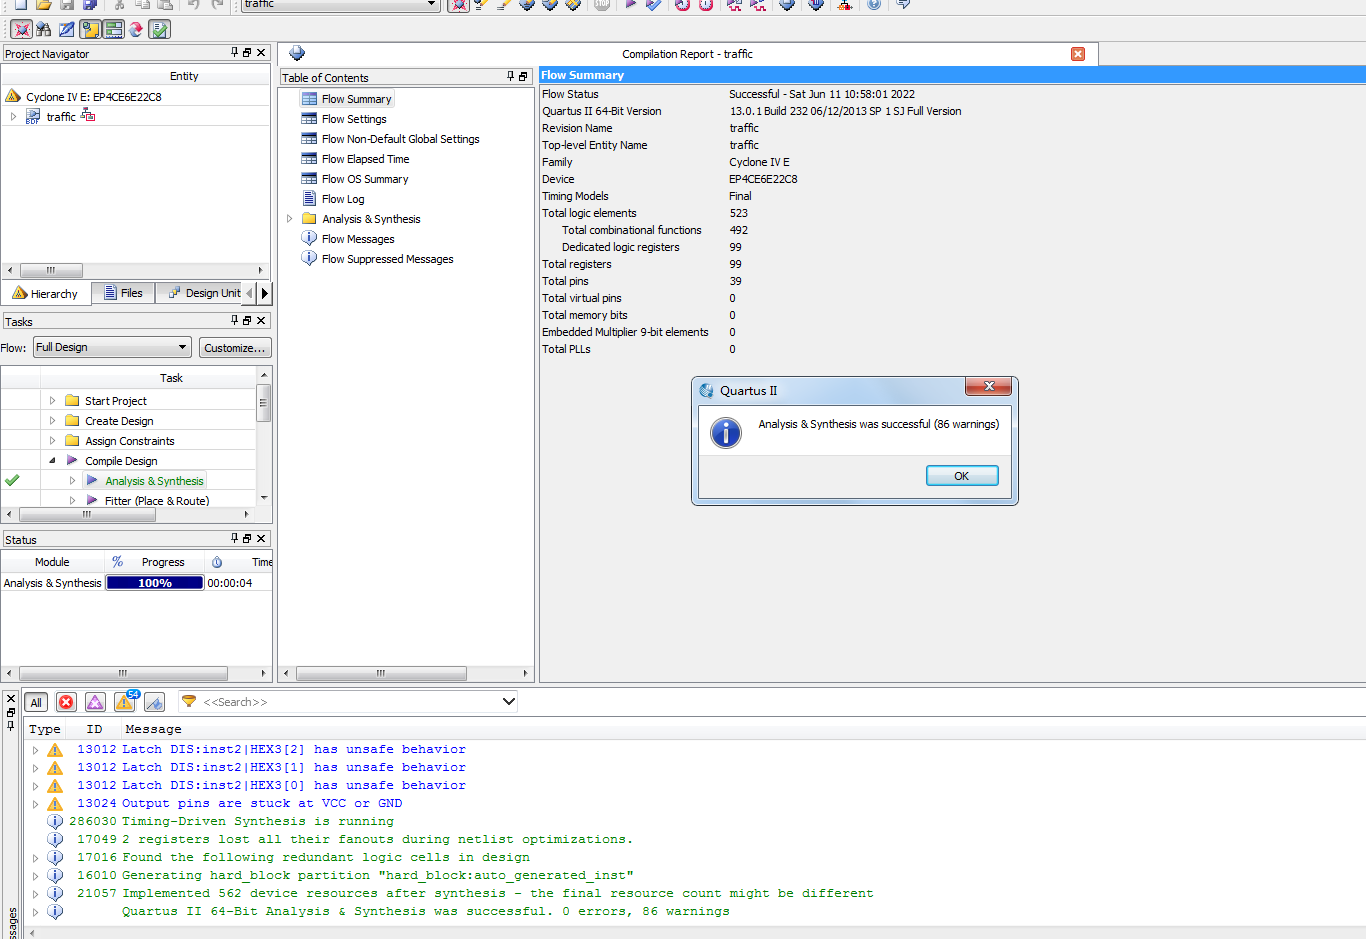The width and height of the screenshot is (1366, 939).
Task: Click the binoculars find icon in toolbar
Action: [43, 29]
